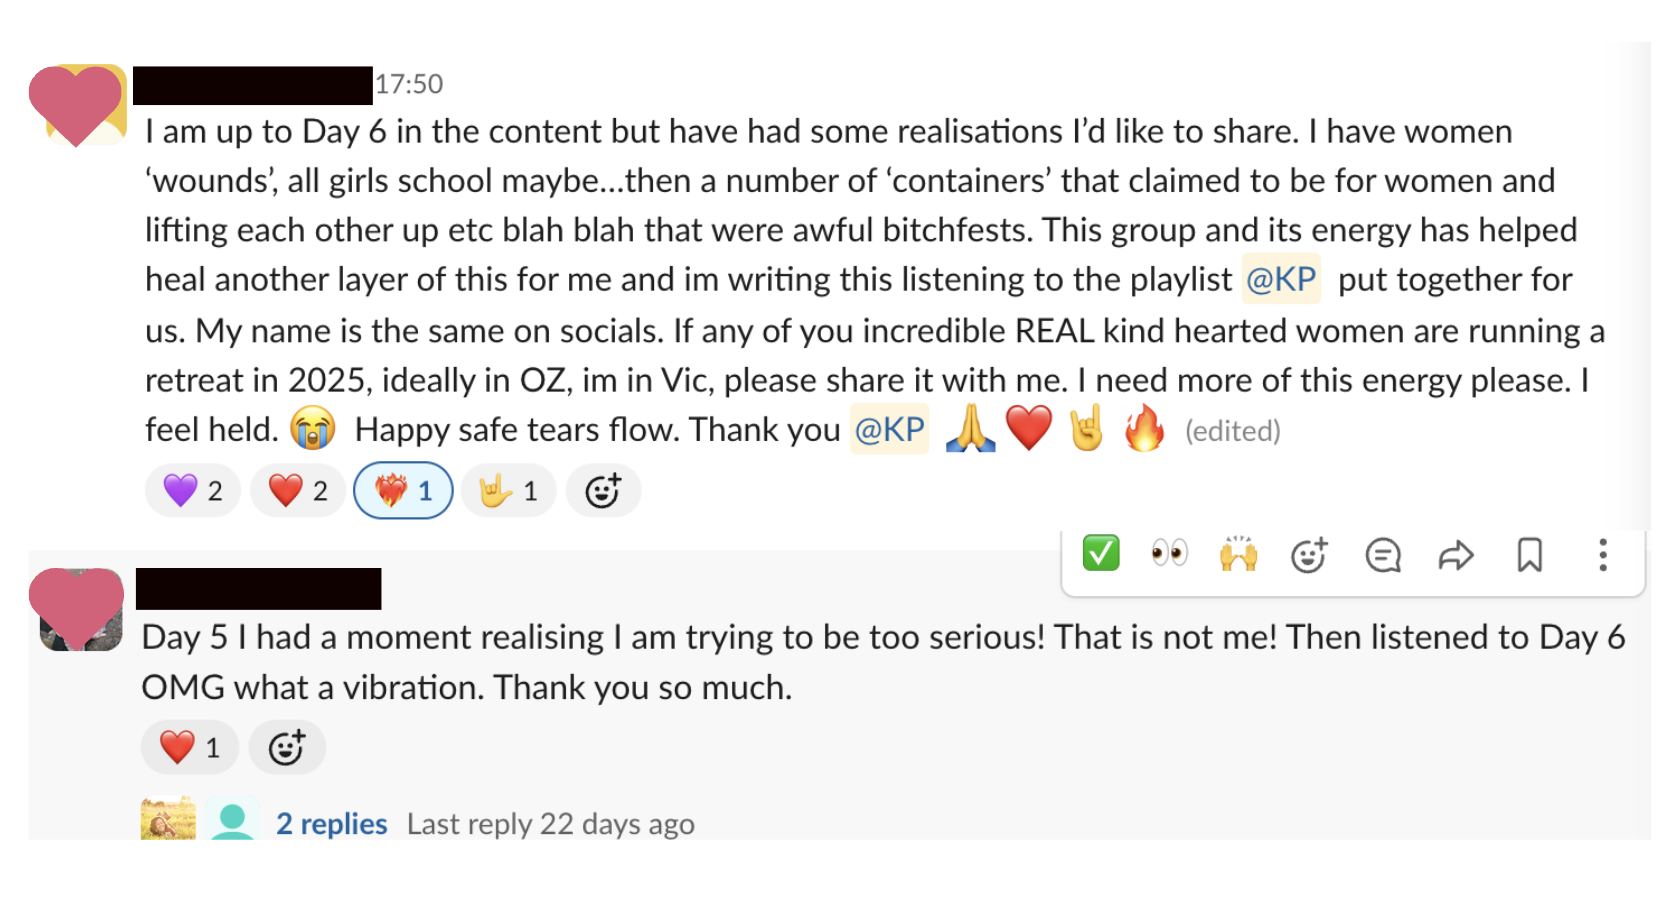Open emoji picker in message hover toolbar
1666x916 pixels.
click(1308, 555)
